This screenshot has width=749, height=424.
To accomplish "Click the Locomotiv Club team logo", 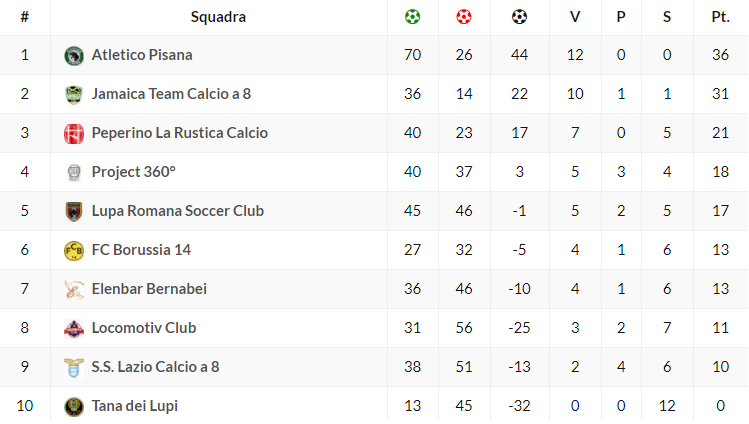I will tap(73, 328).
